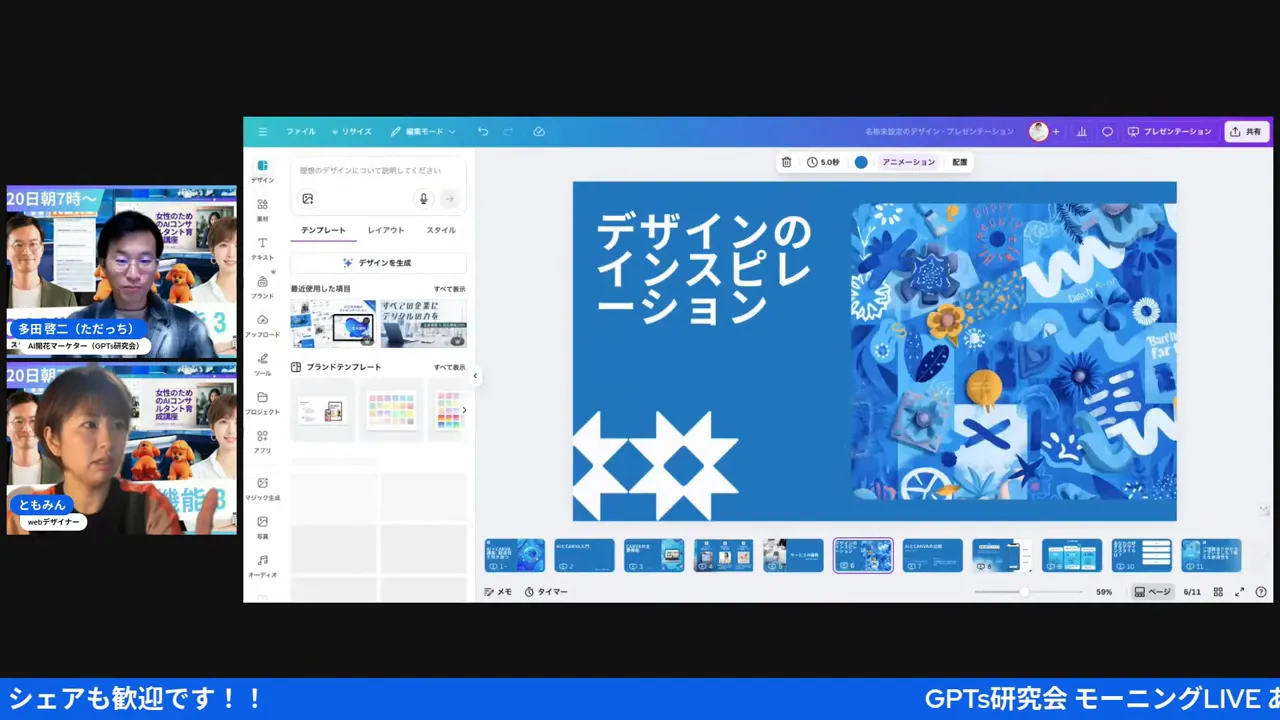Image resolution: width=1280 pixels, height=720 pixels.
Task: Toggle the grid view icon near zoom controls
Action: pos(1218,591)
